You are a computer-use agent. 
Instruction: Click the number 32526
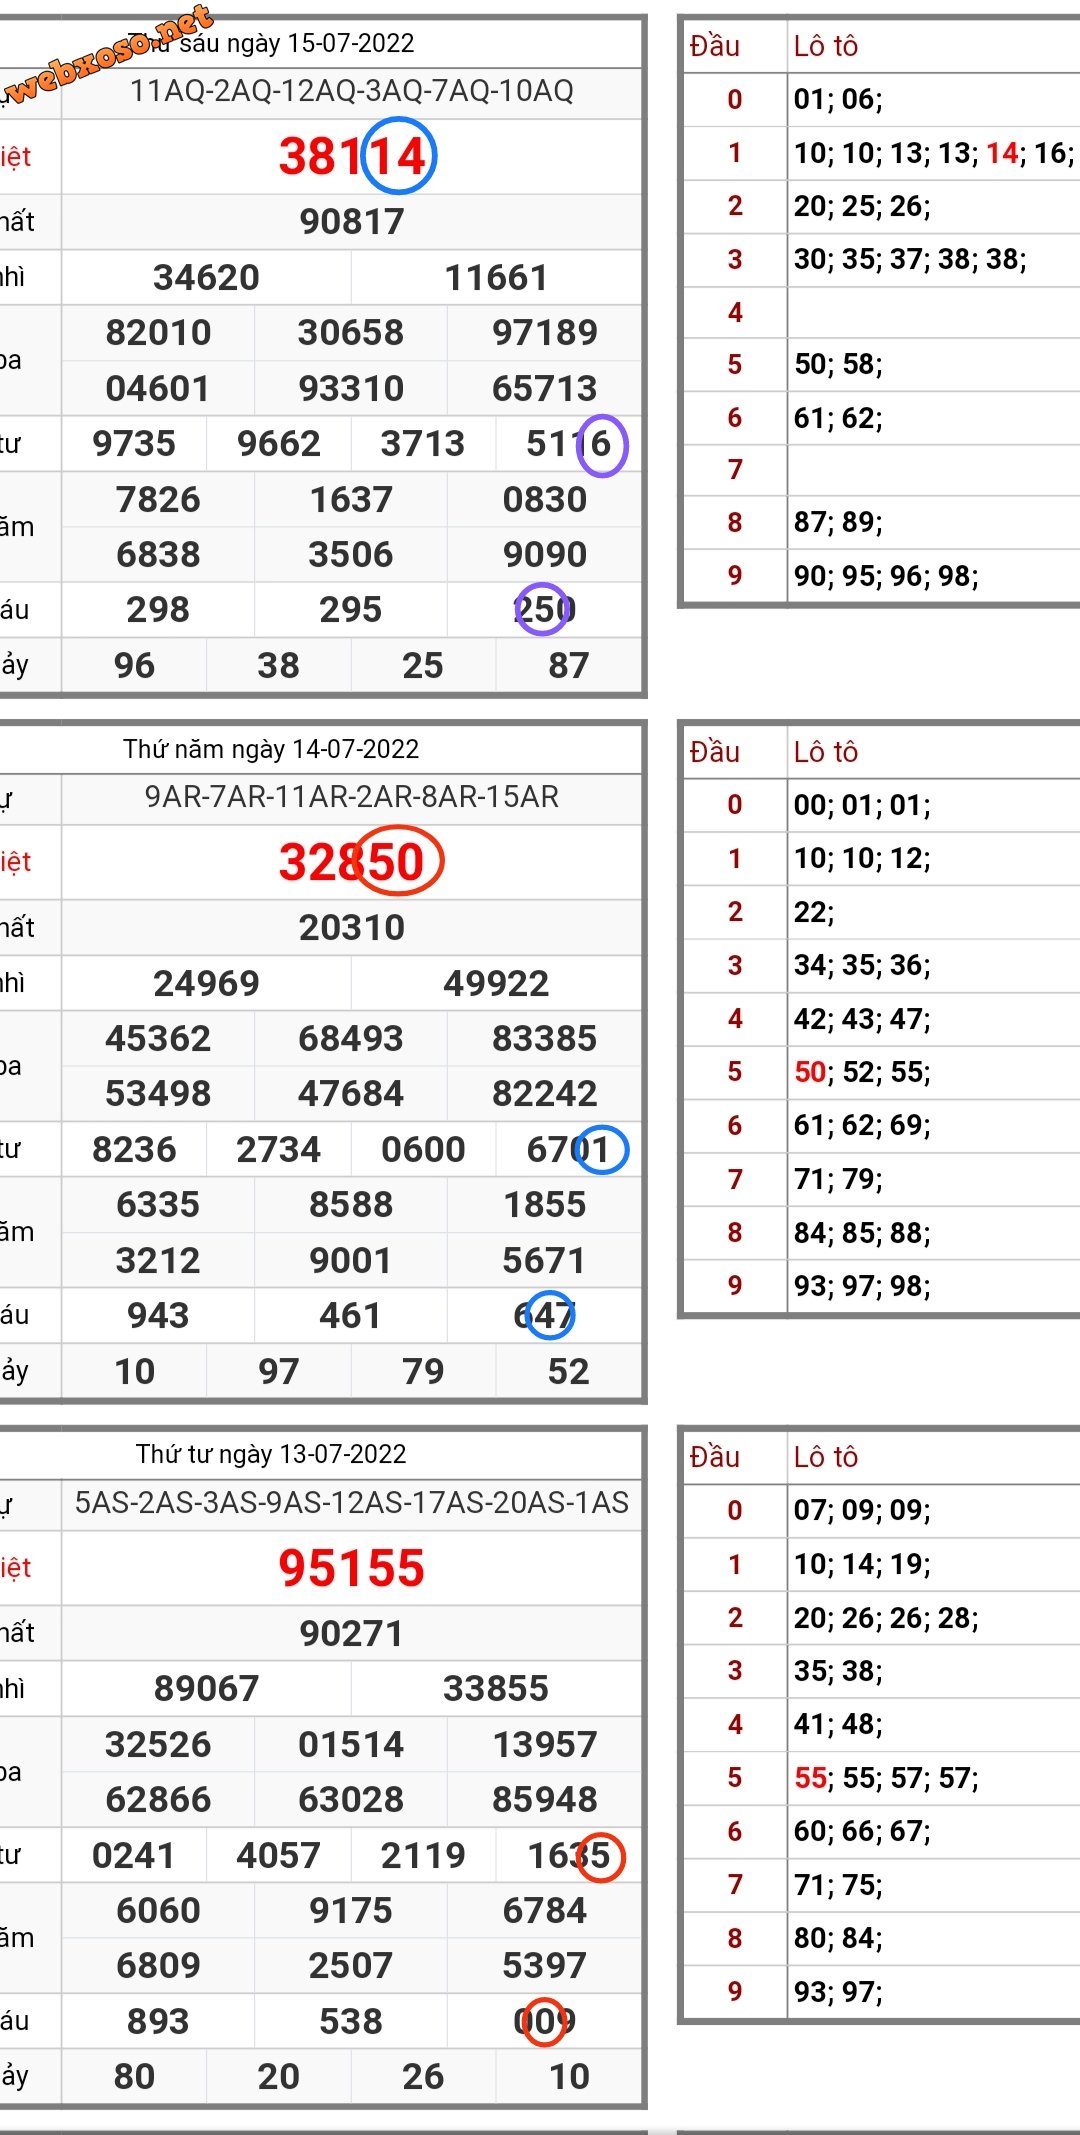coord(158,1745)
